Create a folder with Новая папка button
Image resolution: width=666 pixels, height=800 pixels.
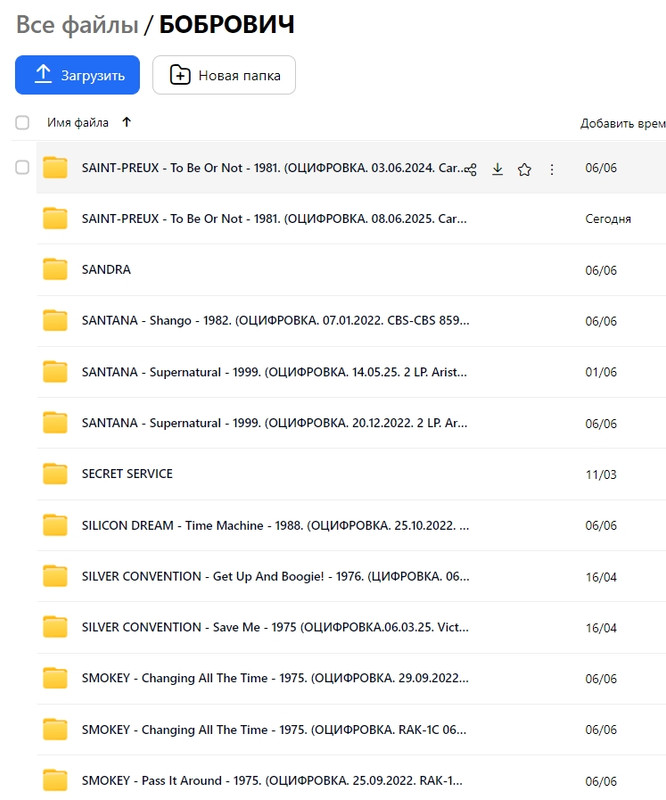pyautogui.click(x=224, y=75)
